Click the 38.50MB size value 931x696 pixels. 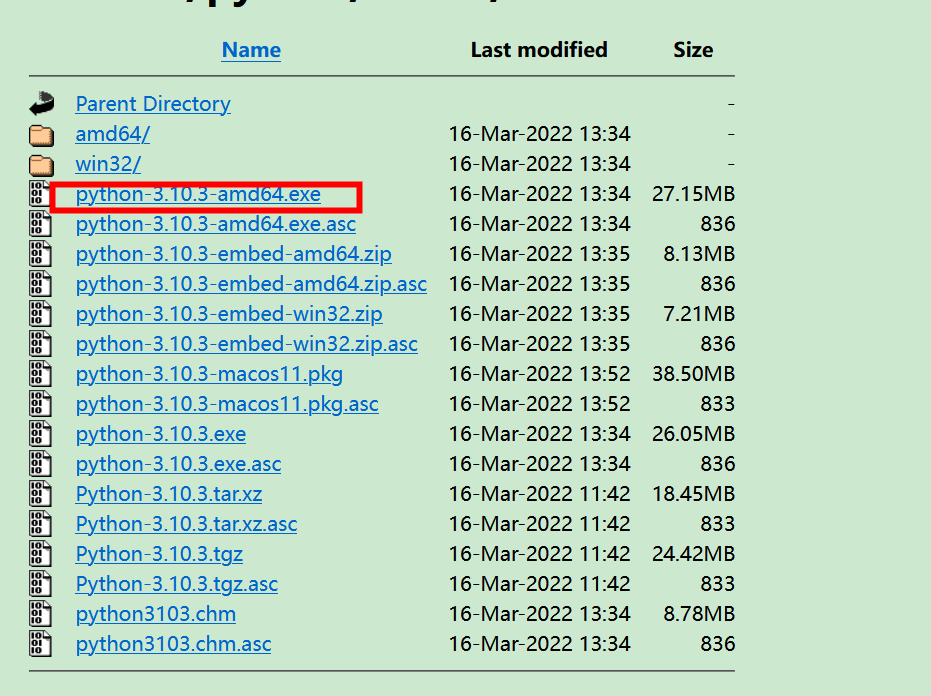pyautogui.click(x=694, y=374)
